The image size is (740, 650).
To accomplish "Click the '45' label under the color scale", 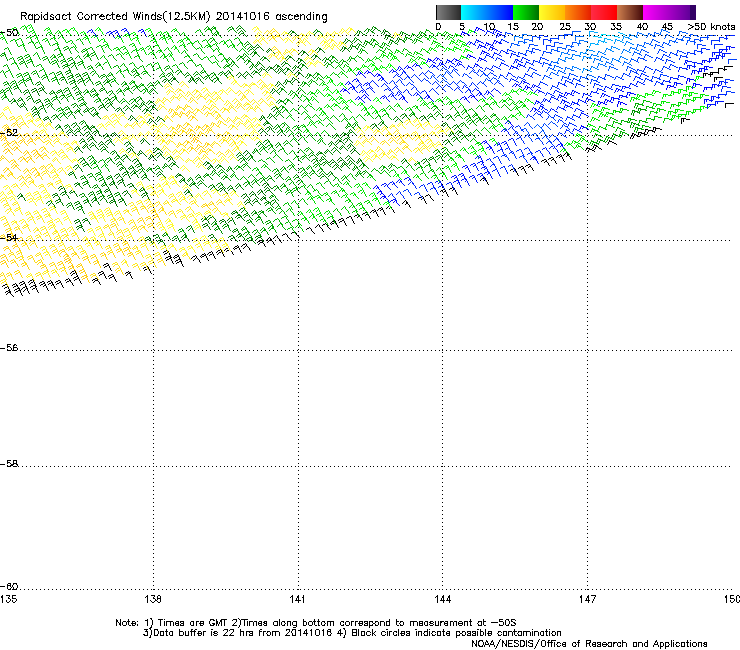I will click(667, 27).
